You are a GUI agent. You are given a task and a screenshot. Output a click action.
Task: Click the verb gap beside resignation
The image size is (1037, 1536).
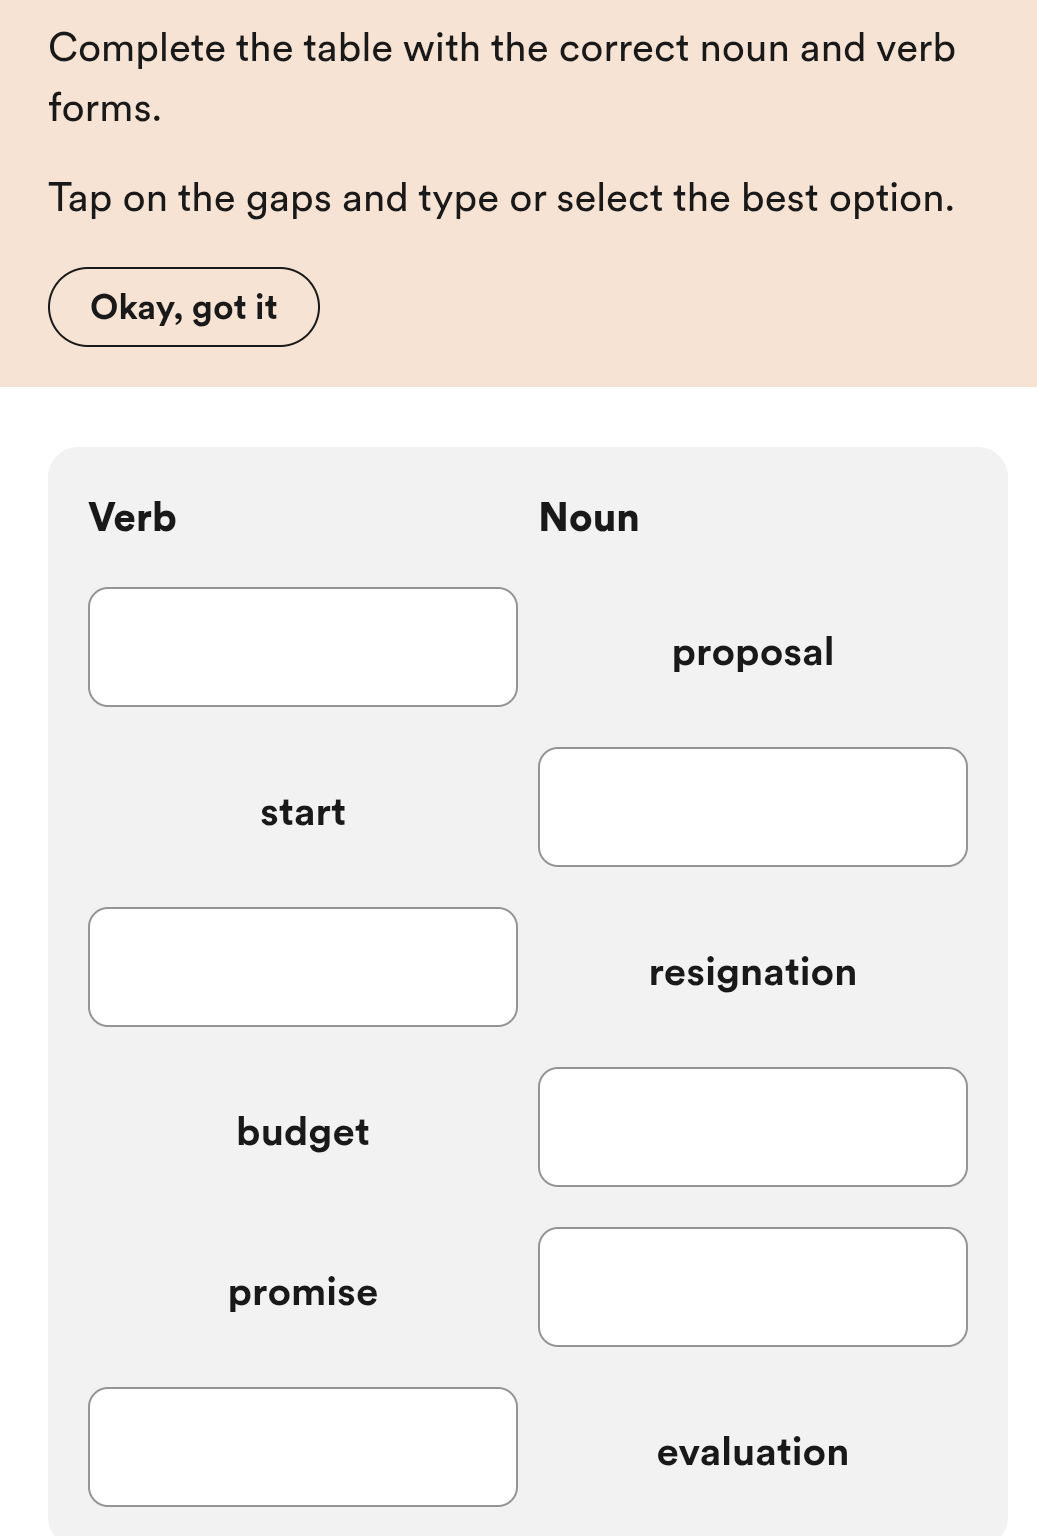tap(303, 967)
